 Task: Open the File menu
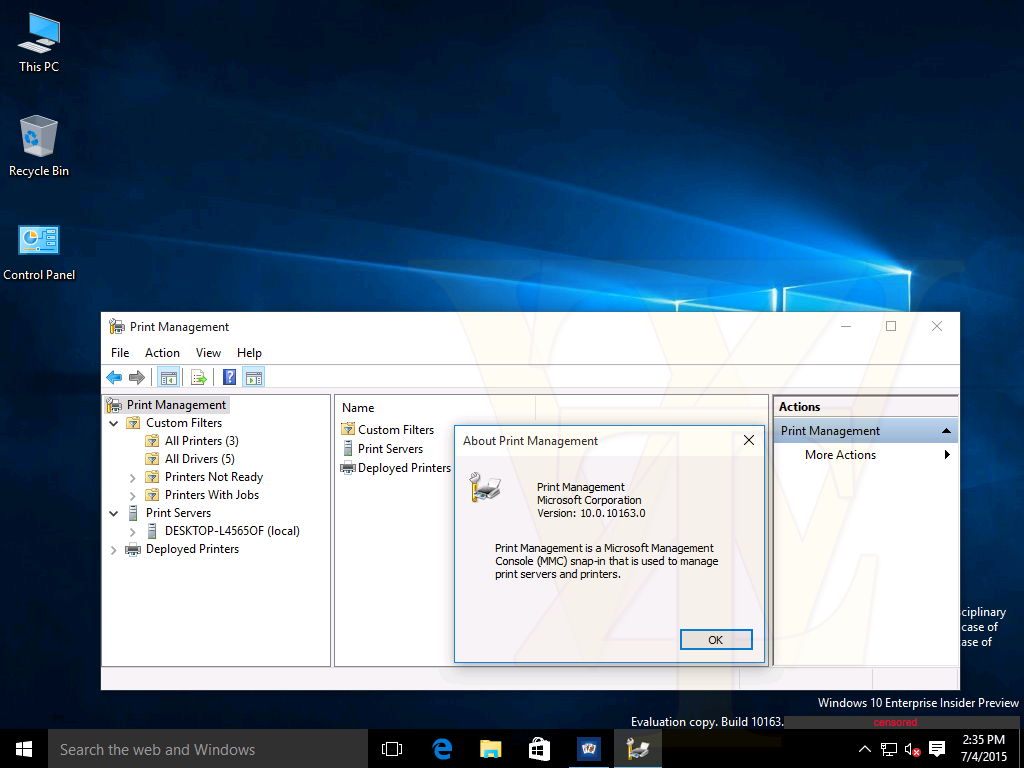coord(120,353)
